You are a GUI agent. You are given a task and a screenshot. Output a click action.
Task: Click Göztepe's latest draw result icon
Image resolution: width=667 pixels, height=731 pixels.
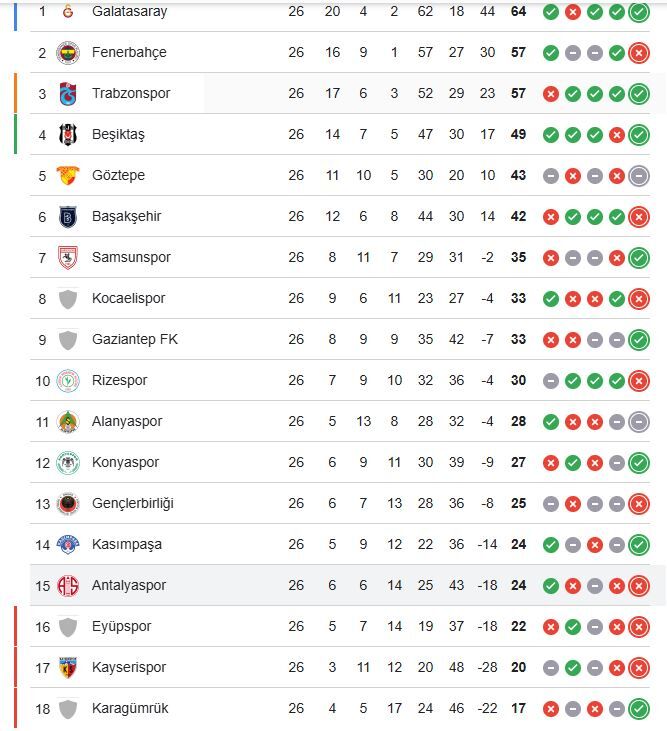[x=639, y=176]
